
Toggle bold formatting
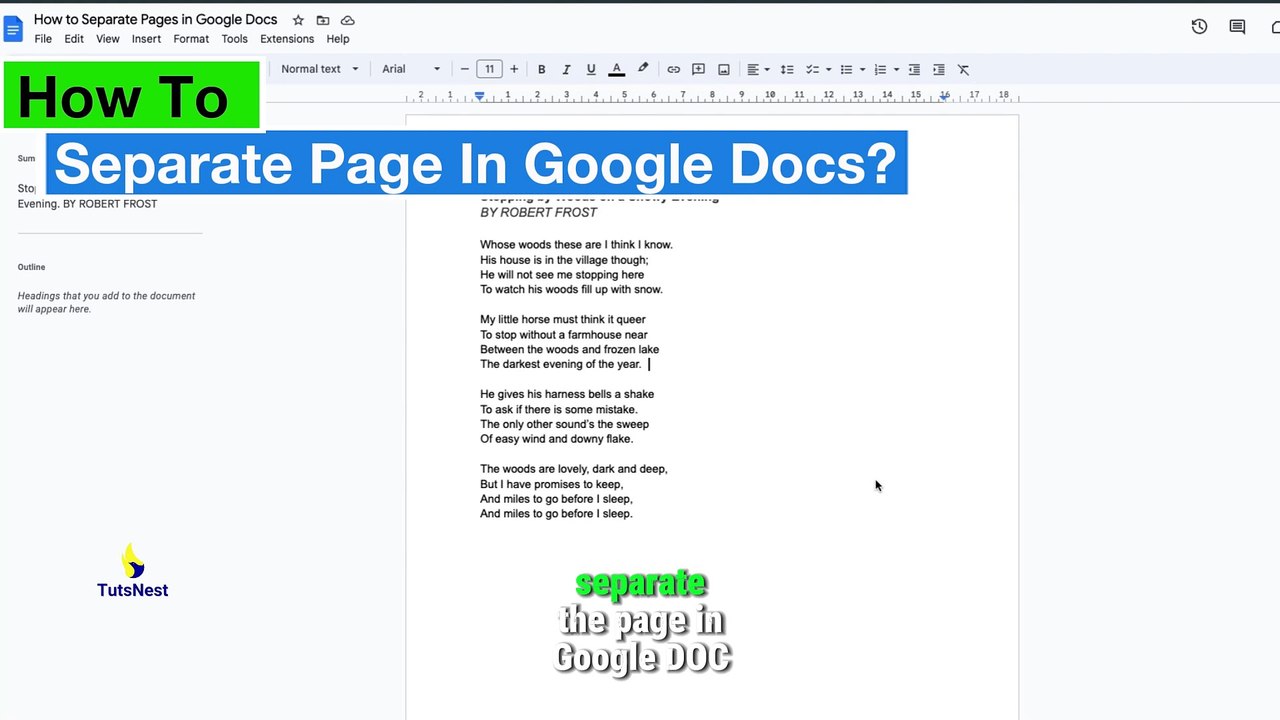tap(541, 69)
